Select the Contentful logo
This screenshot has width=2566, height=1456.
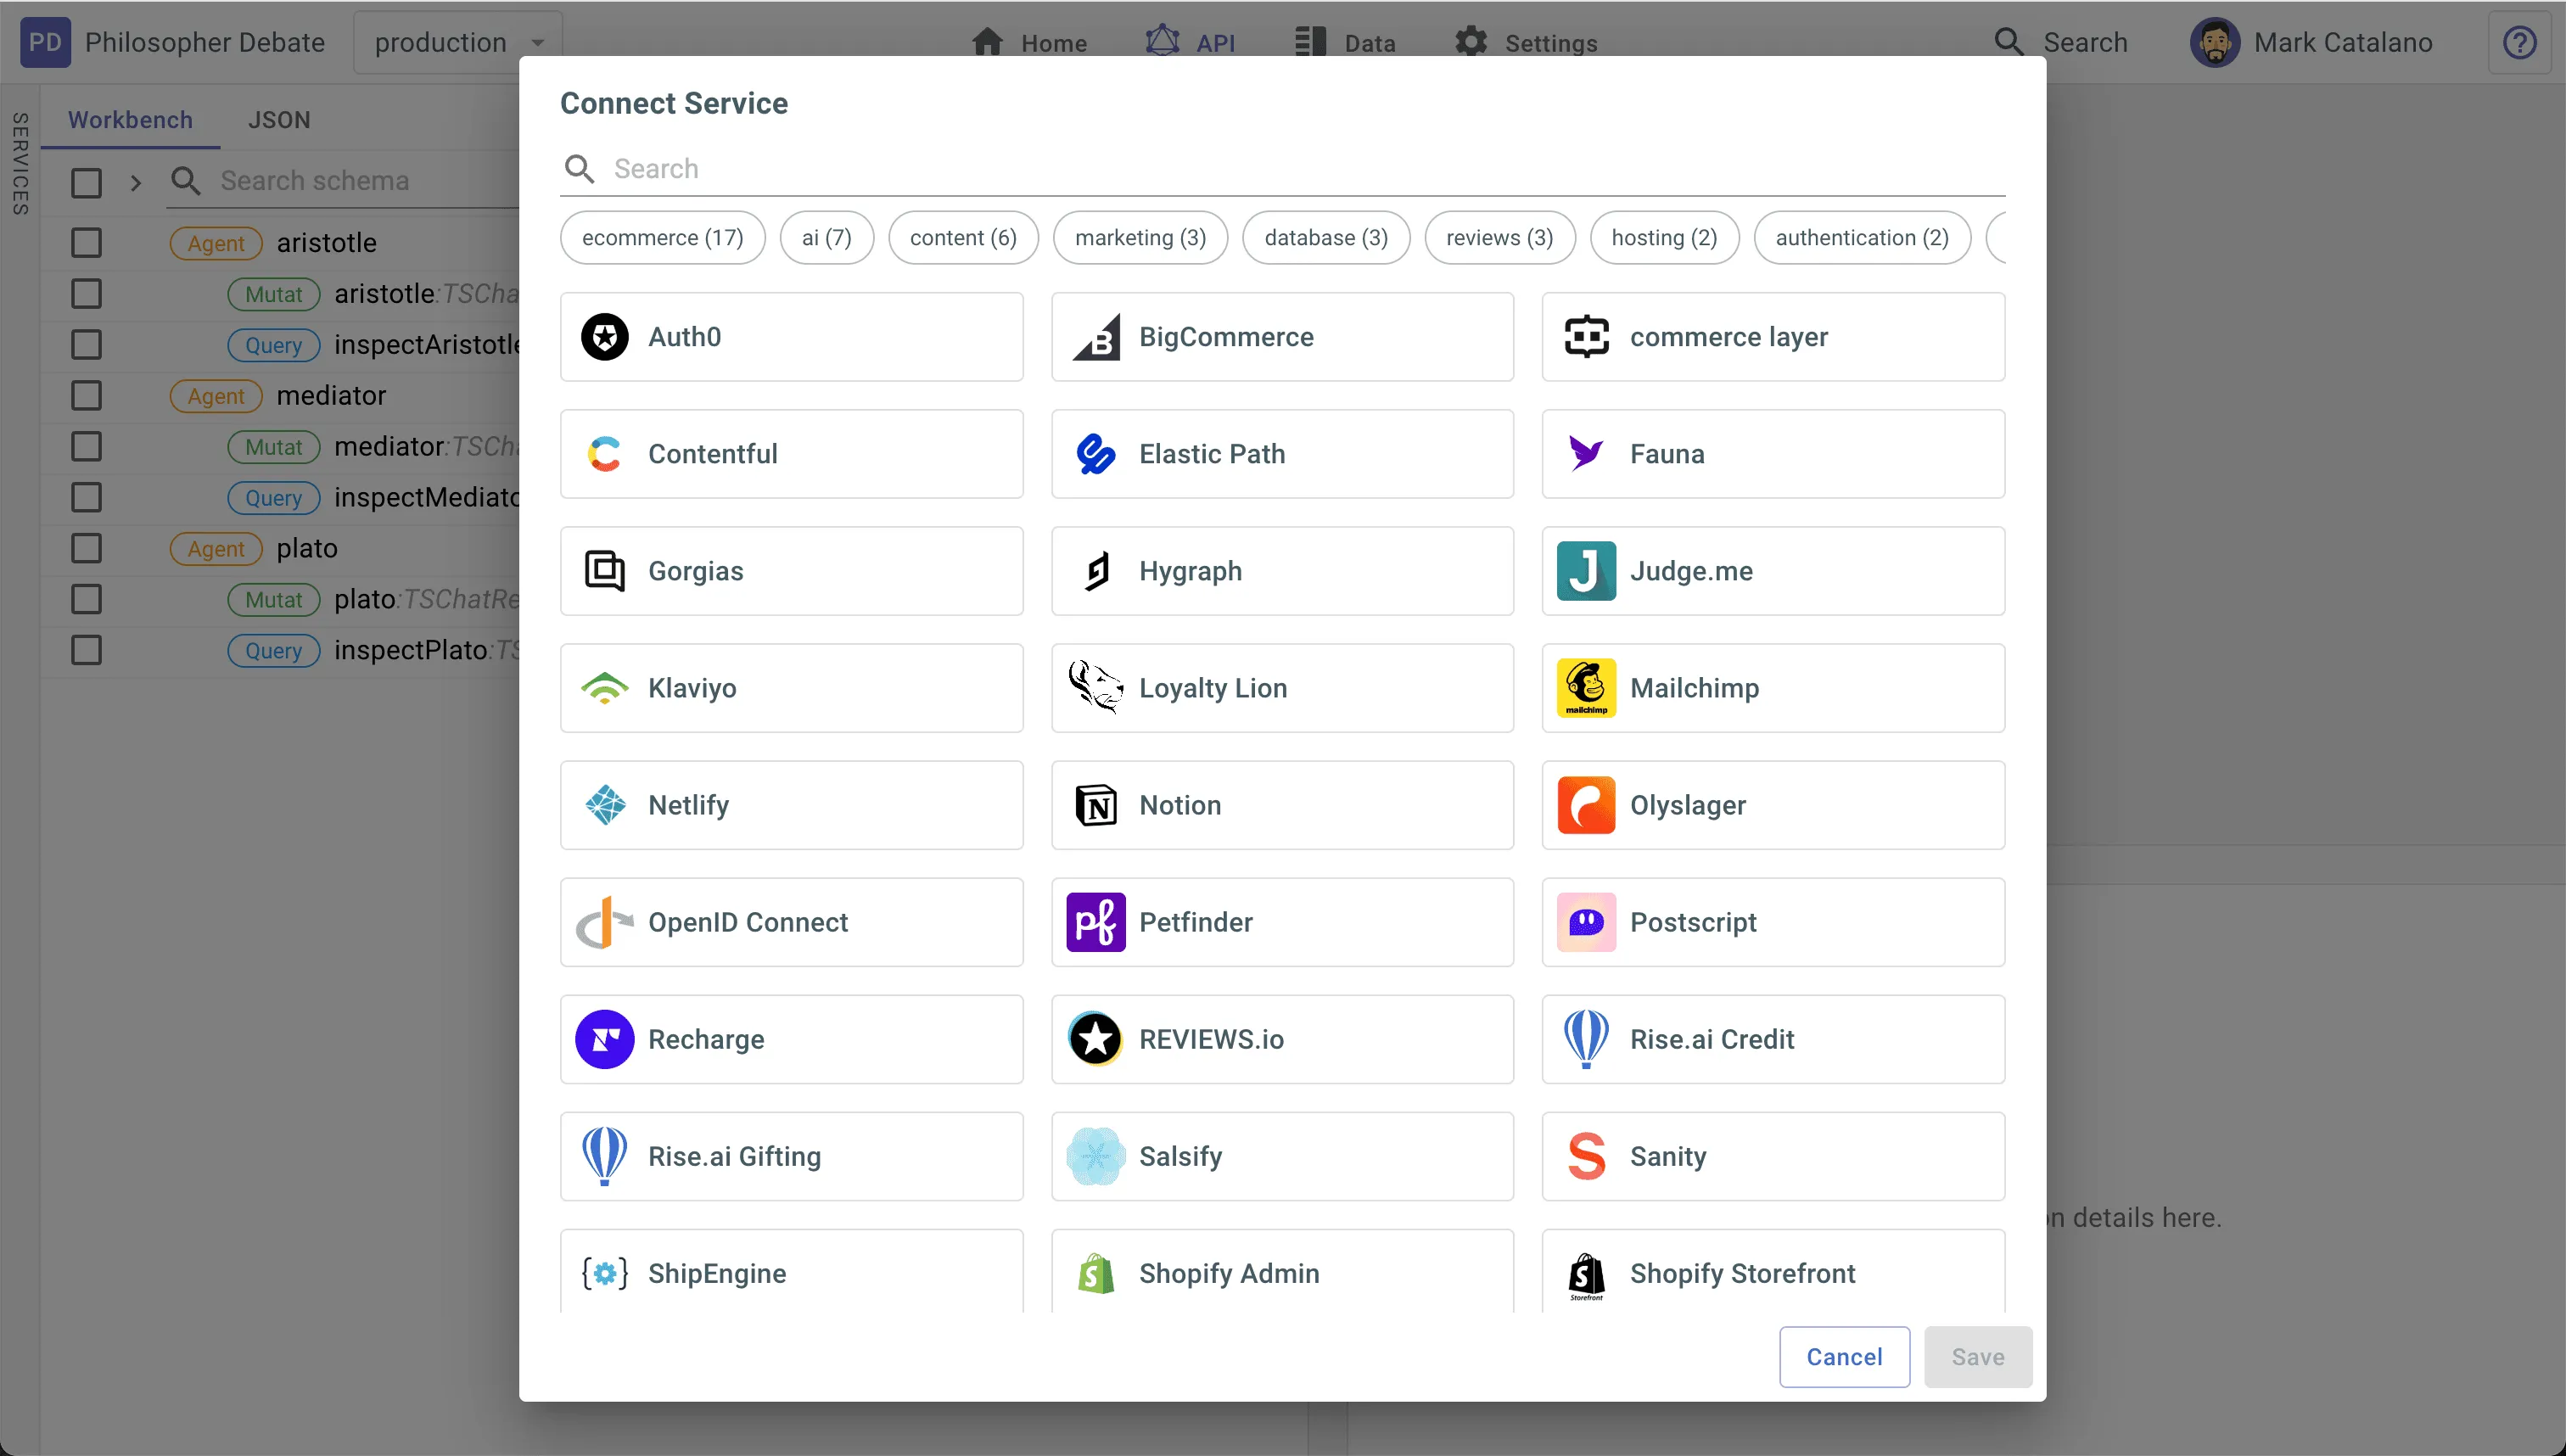[x=604, y=454]
